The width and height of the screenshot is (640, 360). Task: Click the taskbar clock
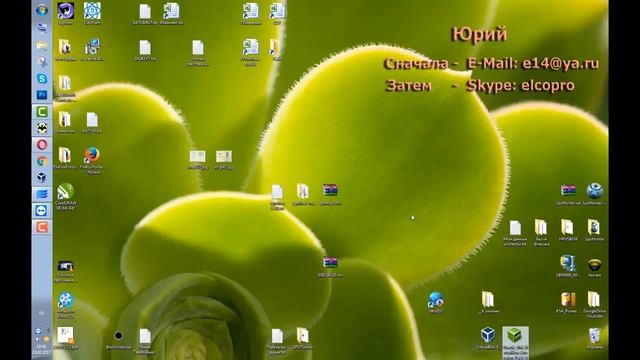tap(42, 349)
